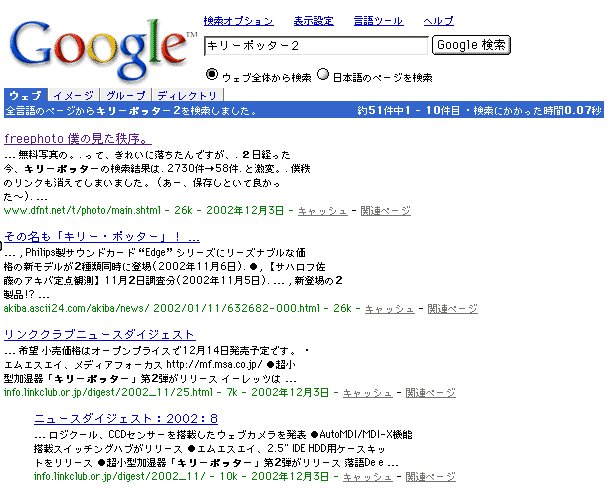This screenshot has width=610, height=490.
Task: Open 関連ページ link for akiba.ascii24.com result
Action: 452,309
